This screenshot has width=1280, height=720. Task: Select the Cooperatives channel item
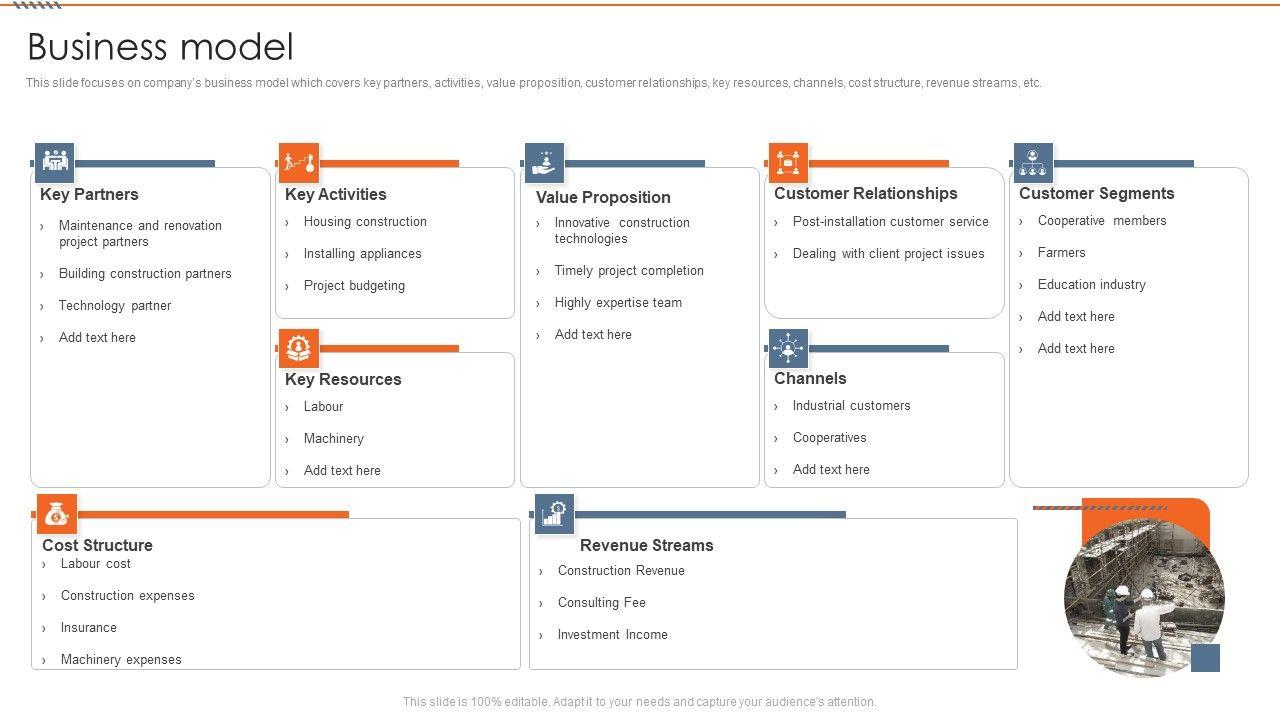tap(829, 438)
